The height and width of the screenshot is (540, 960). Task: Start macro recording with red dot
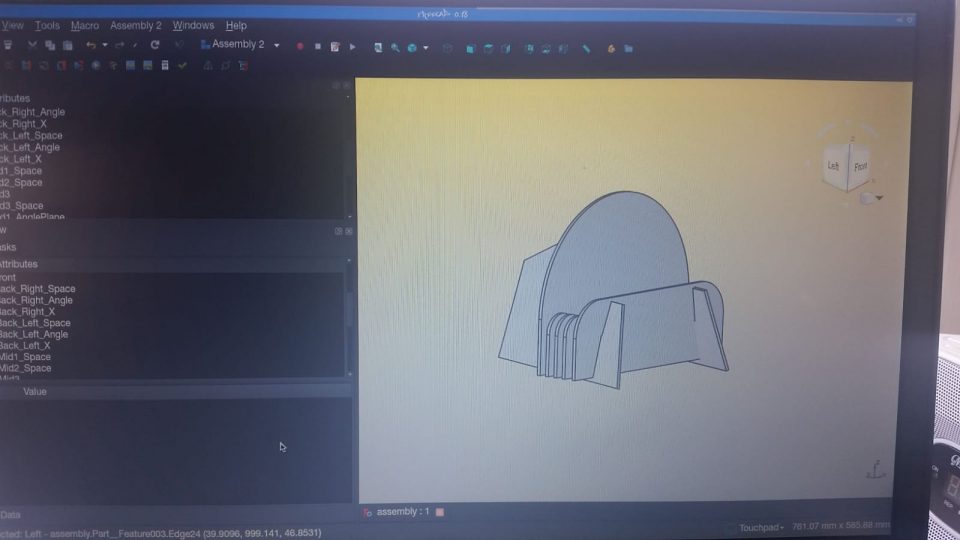coord(300,47)
